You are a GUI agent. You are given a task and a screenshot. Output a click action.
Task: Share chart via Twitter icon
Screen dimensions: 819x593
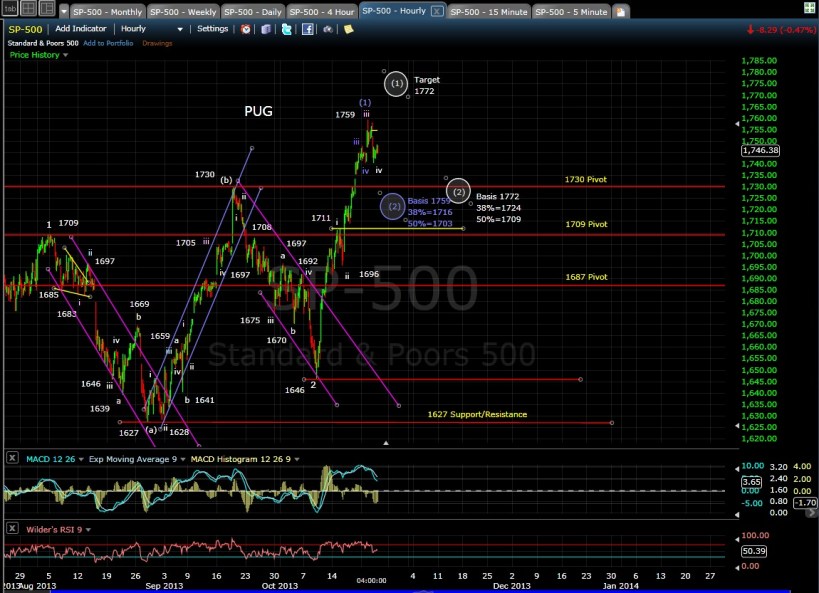287,29
